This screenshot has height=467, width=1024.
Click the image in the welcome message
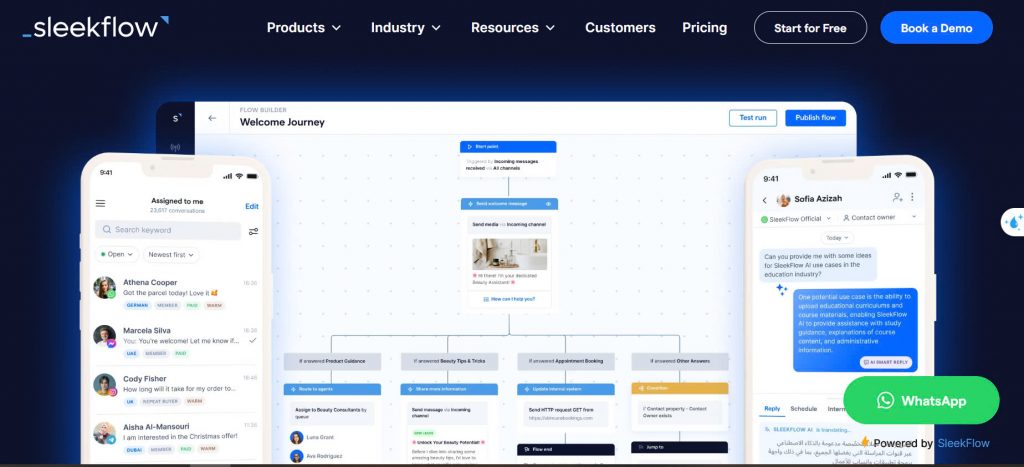pyautogui.click(x=509, y=253)
